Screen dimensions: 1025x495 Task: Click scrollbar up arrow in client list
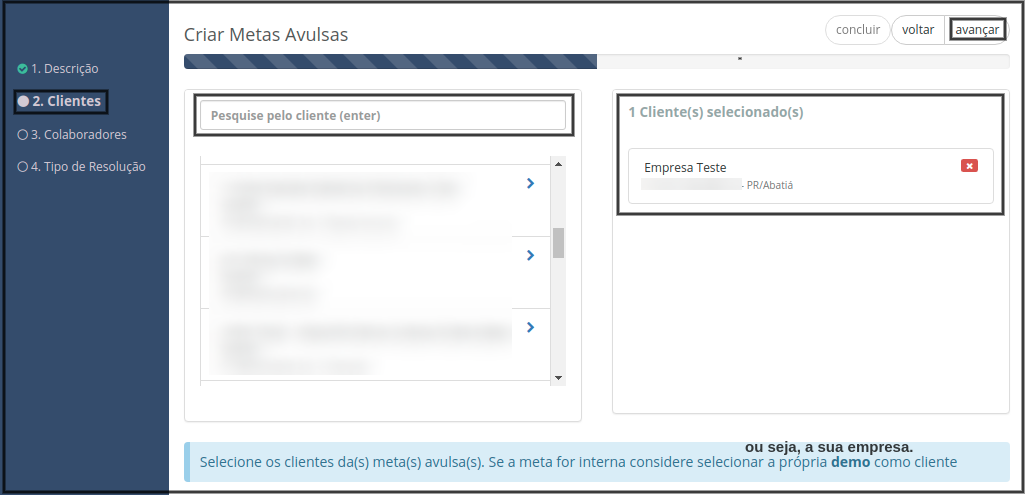558,163
